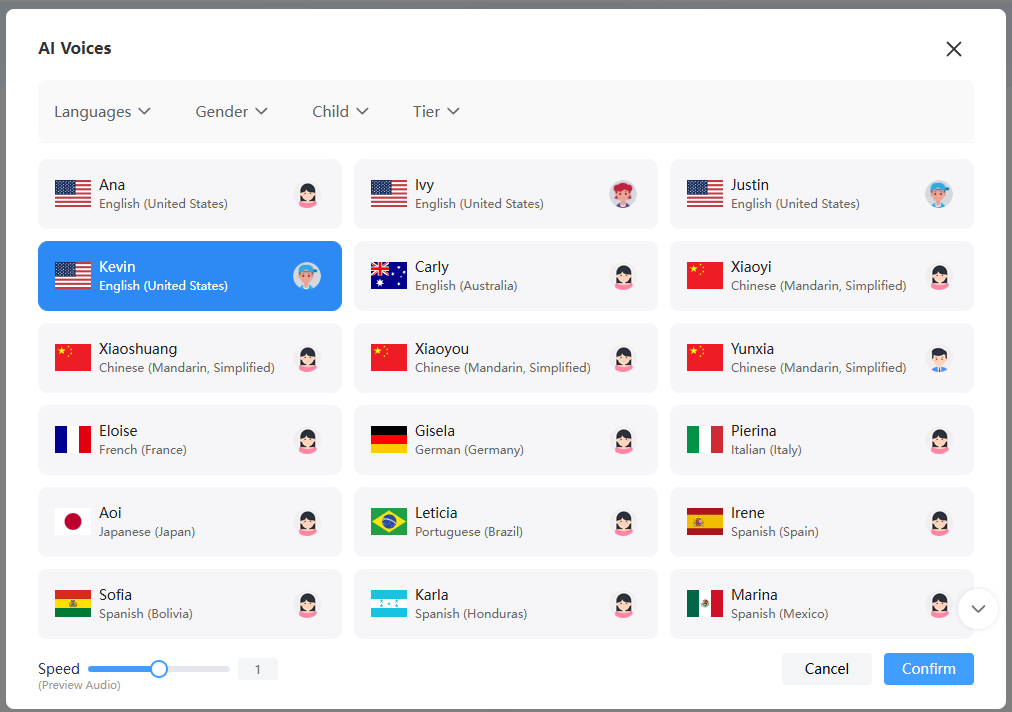The height and width of the screenshot is (712, 1012).
Task: Click the French flag beside Eloise
Action: [73, 440]
